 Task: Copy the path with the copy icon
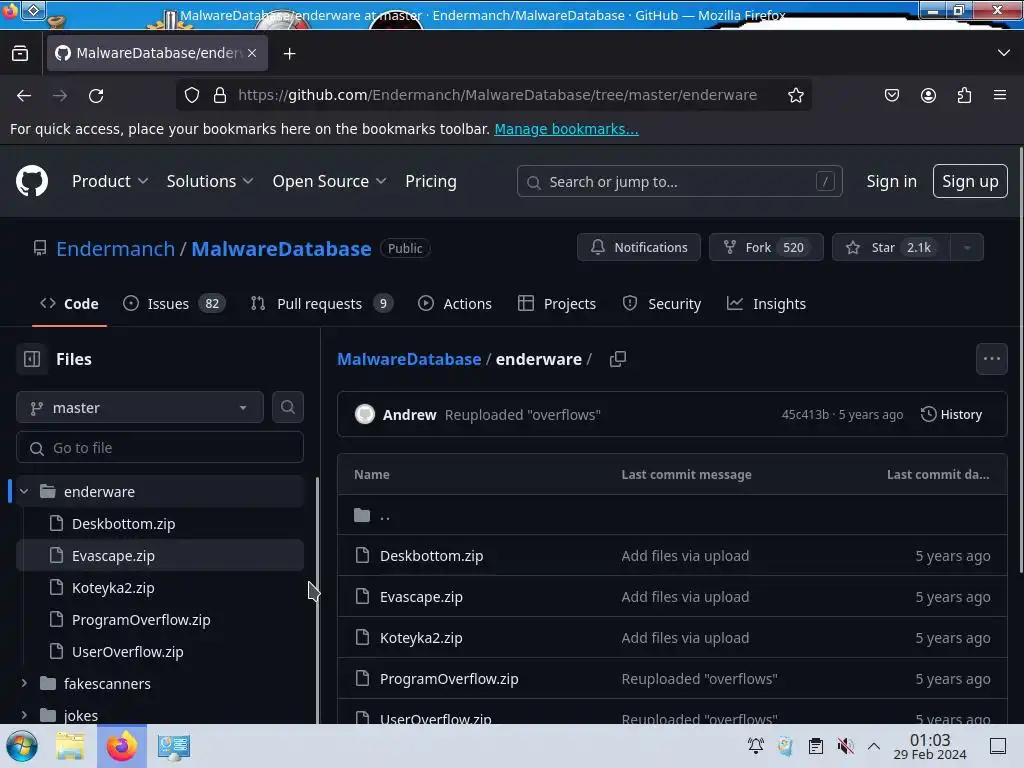click(617, 359)
